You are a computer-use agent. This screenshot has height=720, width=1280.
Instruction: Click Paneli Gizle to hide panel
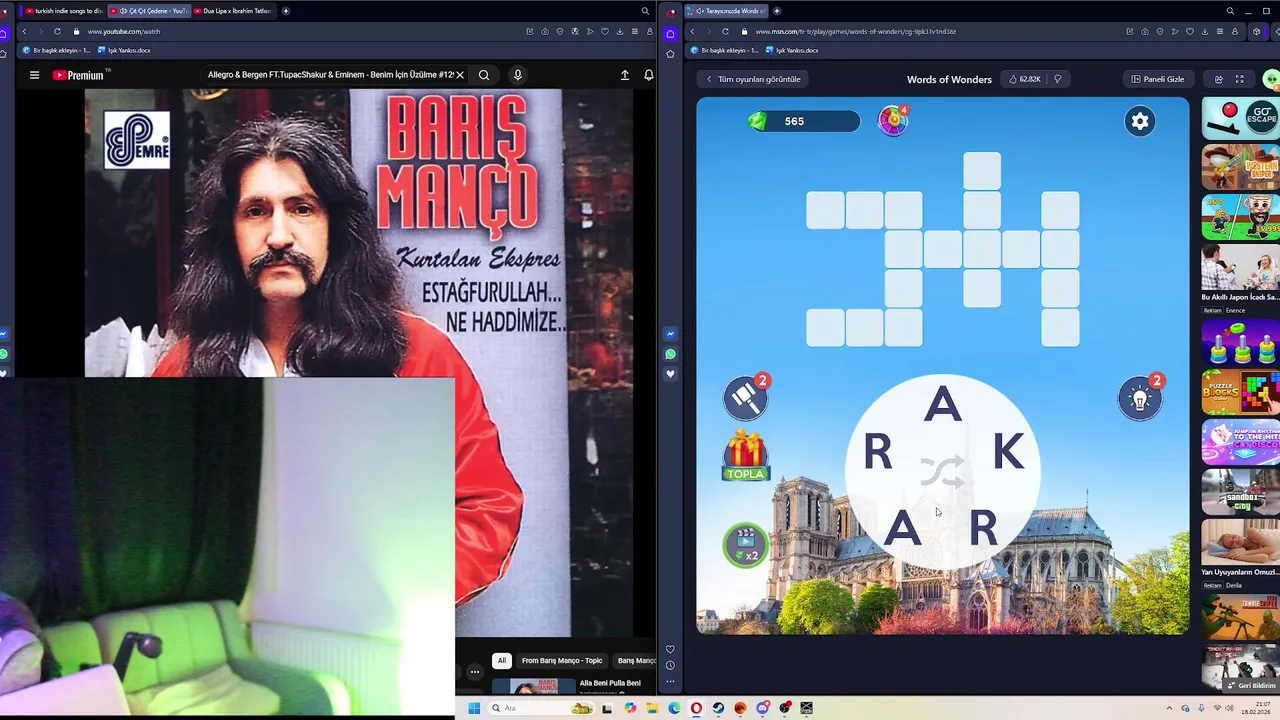1158,79
